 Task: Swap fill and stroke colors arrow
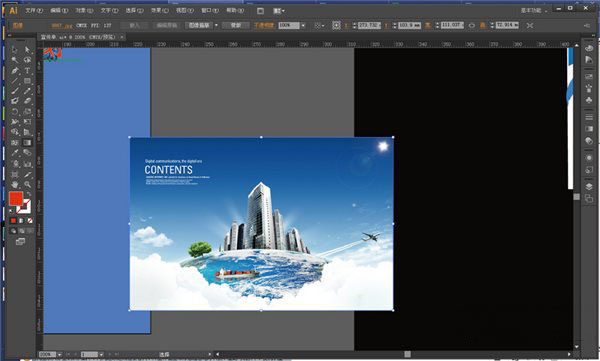(29, 194)
